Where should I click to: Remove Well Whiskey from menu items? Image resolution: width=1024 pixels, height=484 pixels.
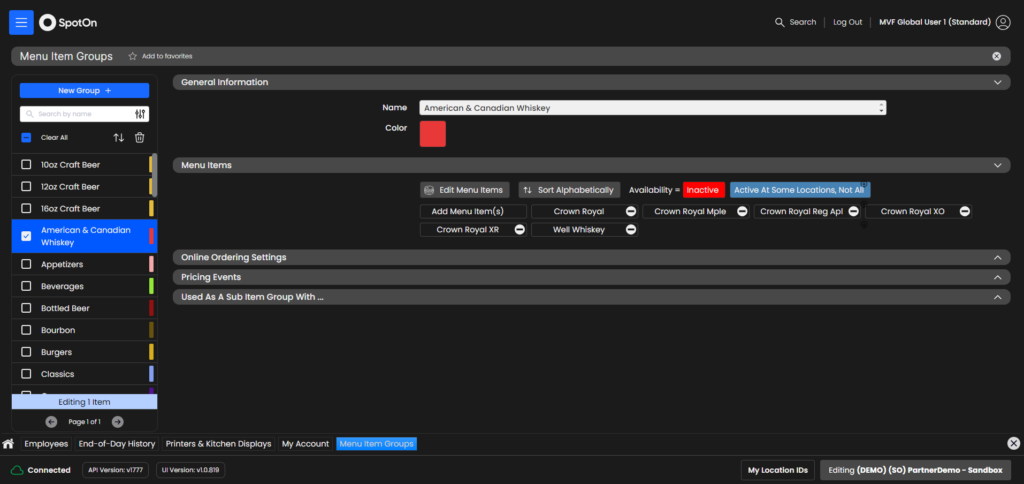631,230
